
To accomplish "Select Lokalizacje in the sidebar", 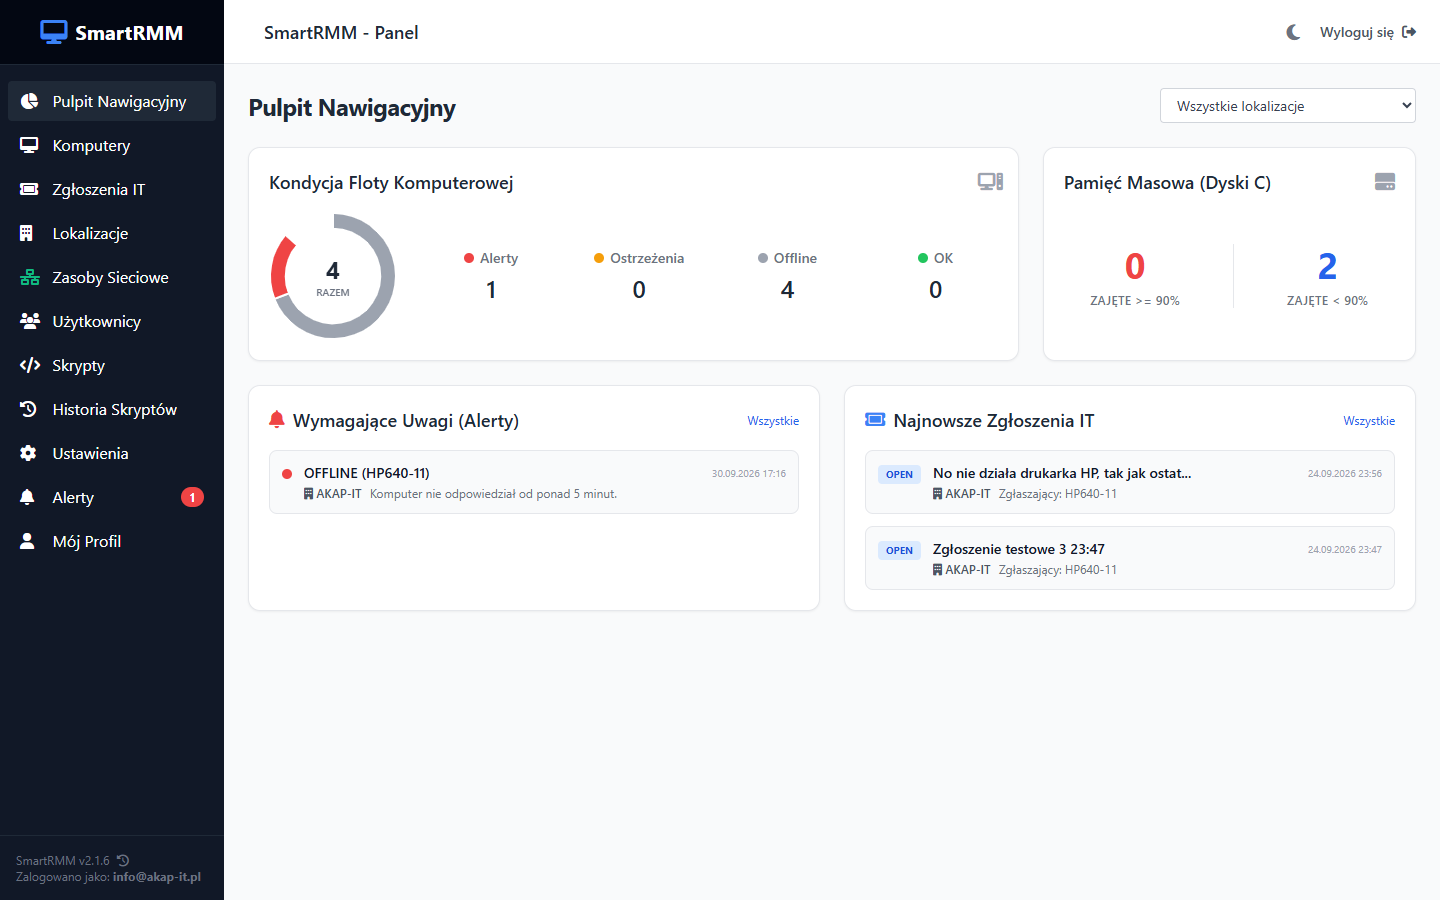I will click(112, 233).
